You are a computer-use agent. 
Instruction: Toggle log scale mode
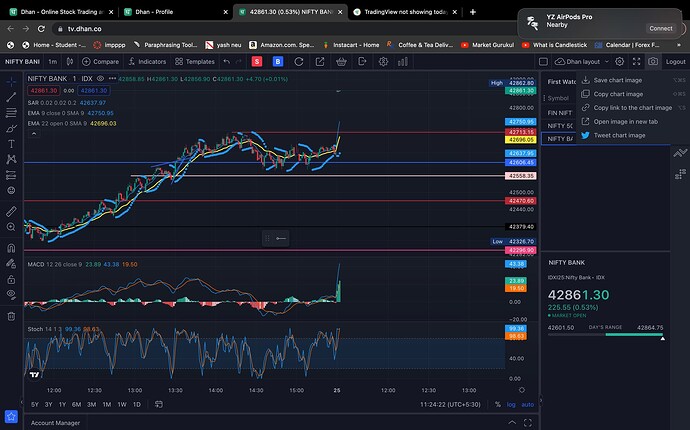511,404
